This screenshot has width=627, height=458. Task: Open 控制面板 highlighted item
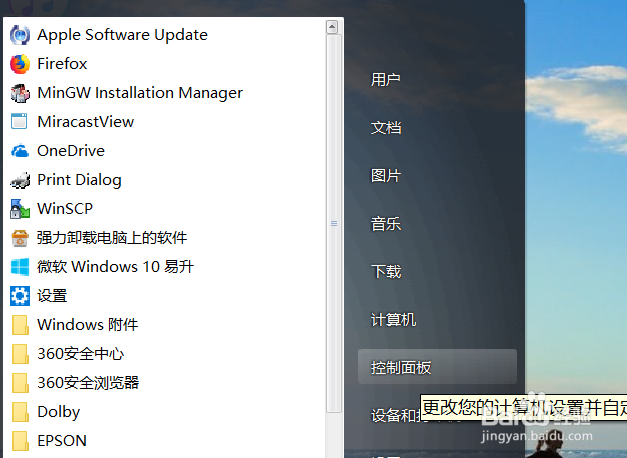point(437,367)
